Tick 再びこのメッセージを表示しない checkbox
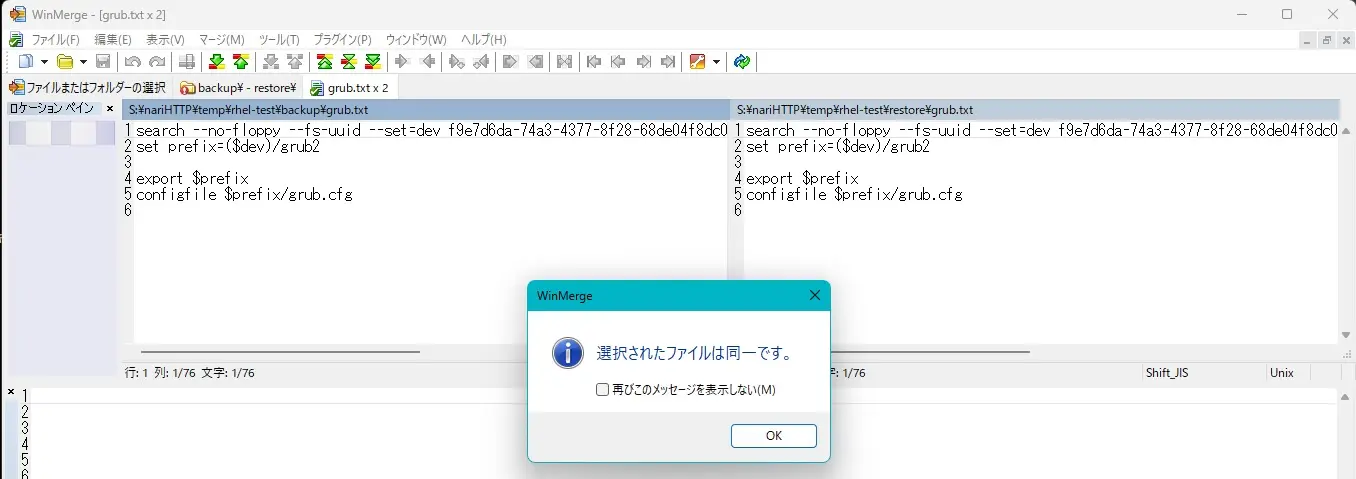Viewport: 1356px width, 479px height. (602, 389)
